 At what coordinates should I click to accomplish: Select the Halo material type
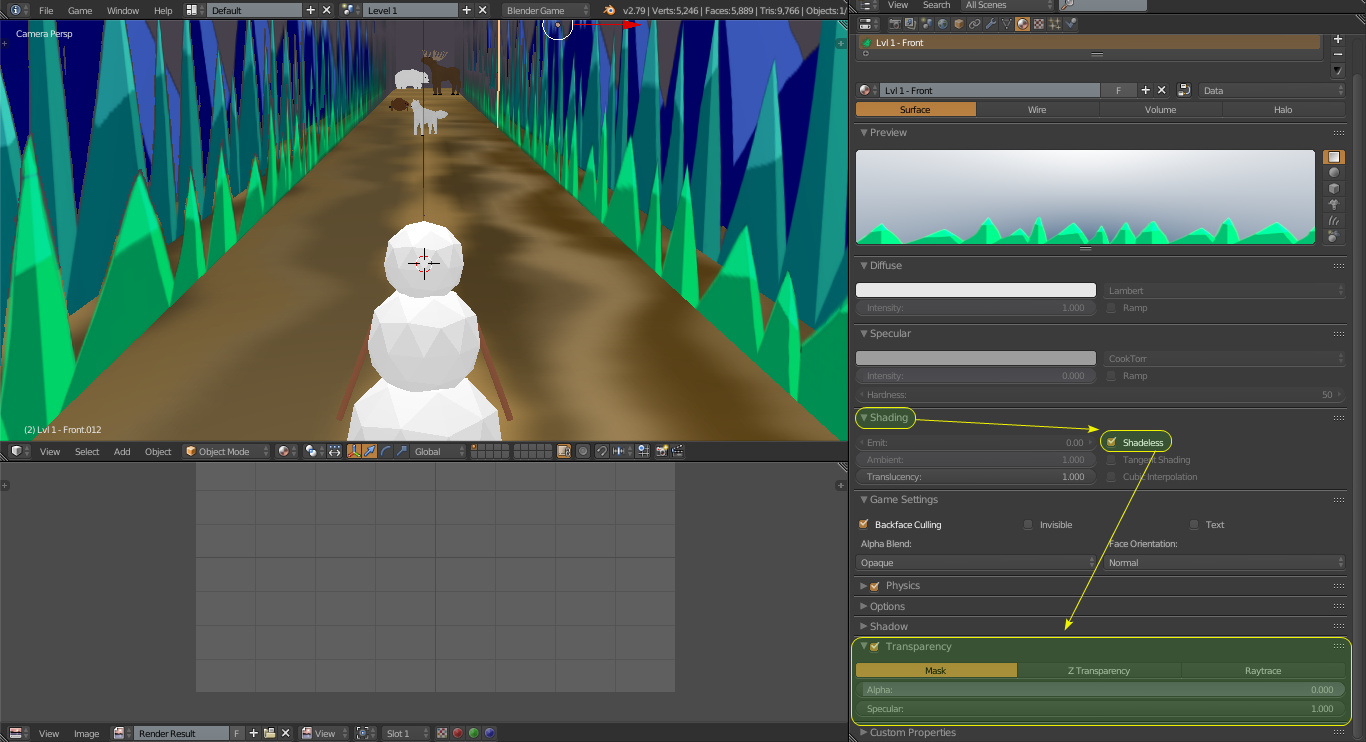pyautogui.click(x=1283, y=110)
